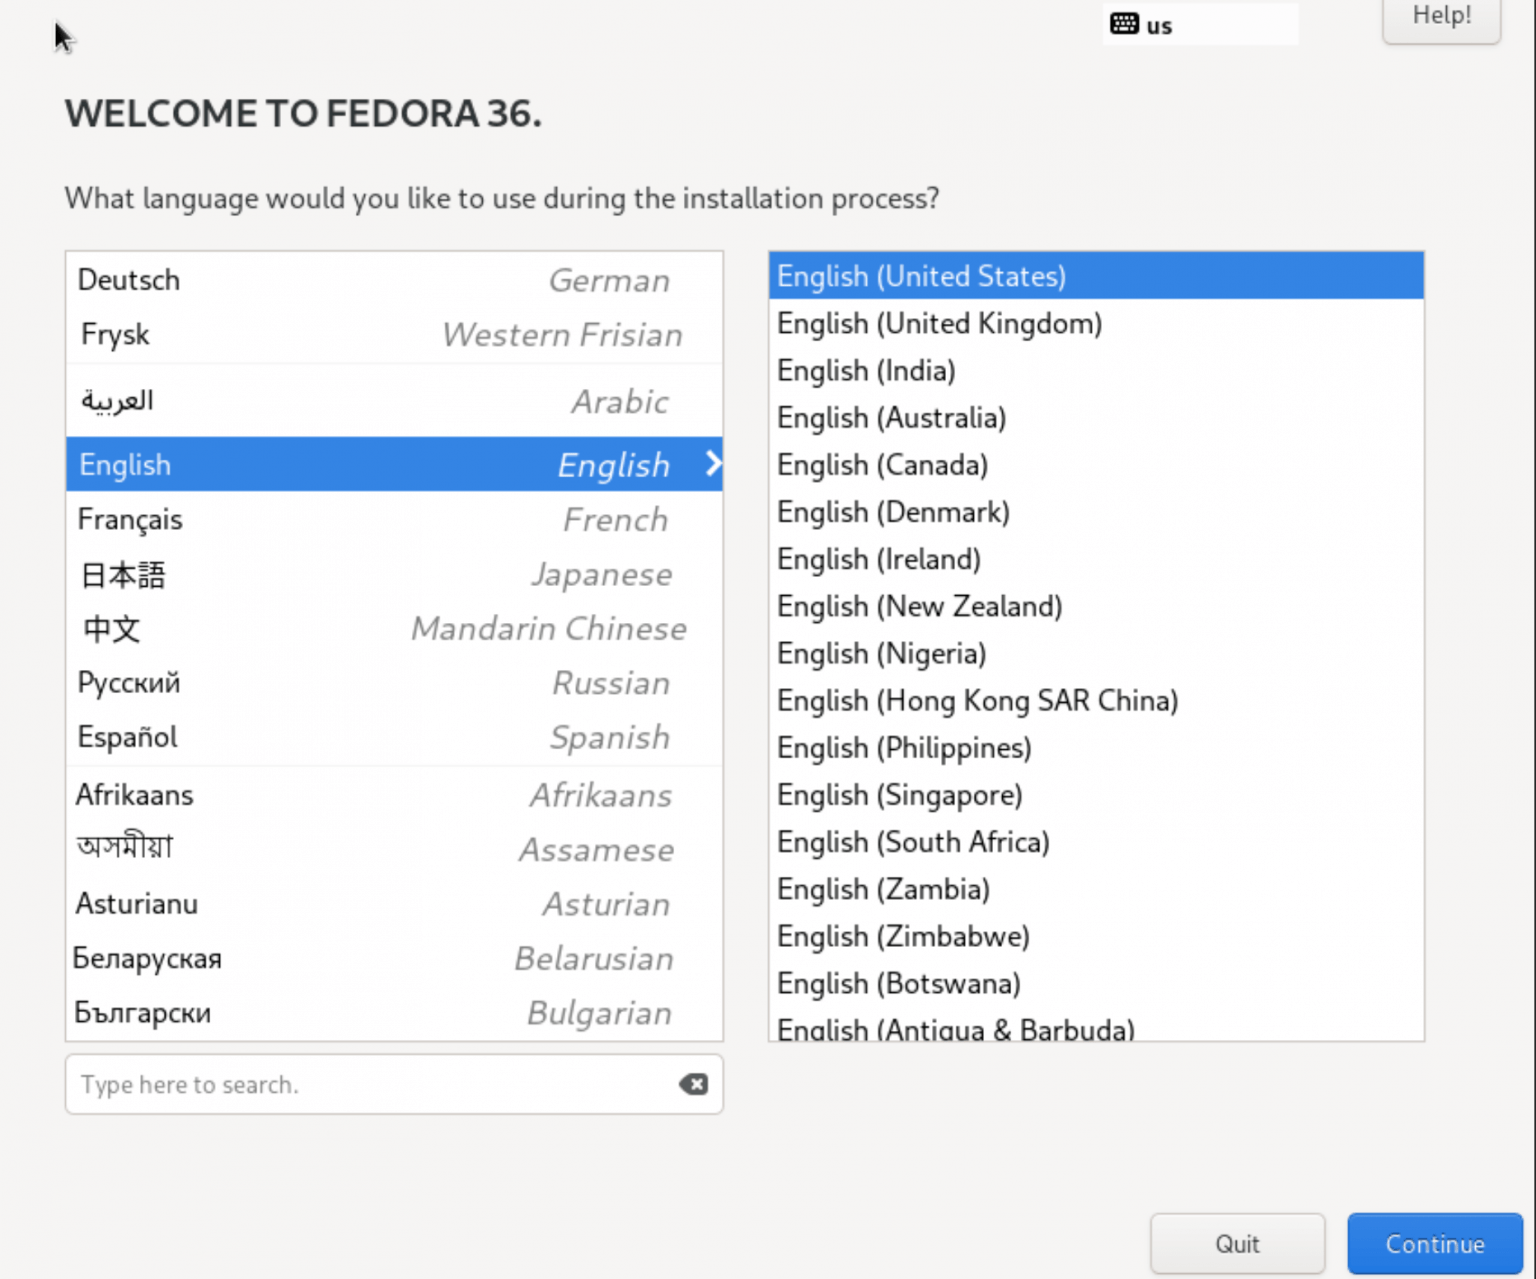Image resolution: width=1536 pixels, height=1279 pixels.
Task: Clear the search field using the clear icon
Action: pyautogui.click(x=692, y=1084)
